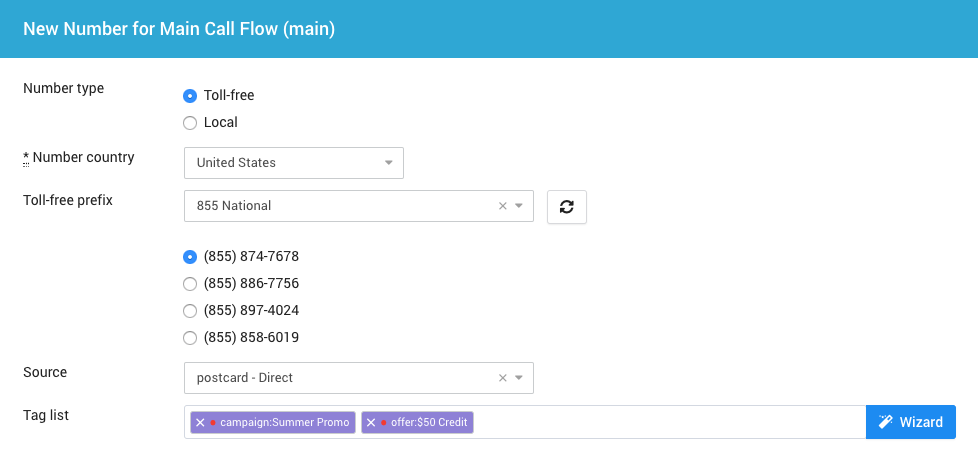Viewport: 978px width, 468px height.
Task: Open the Number country dropdown
Action: [293, 163]
